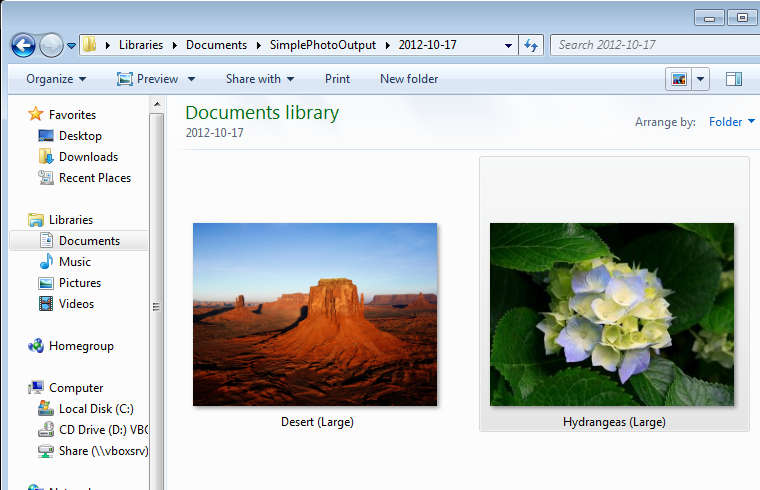Click the Recent Places icon
The width and height of the screenshot is (760, 490).
click(x=46, y=177)
